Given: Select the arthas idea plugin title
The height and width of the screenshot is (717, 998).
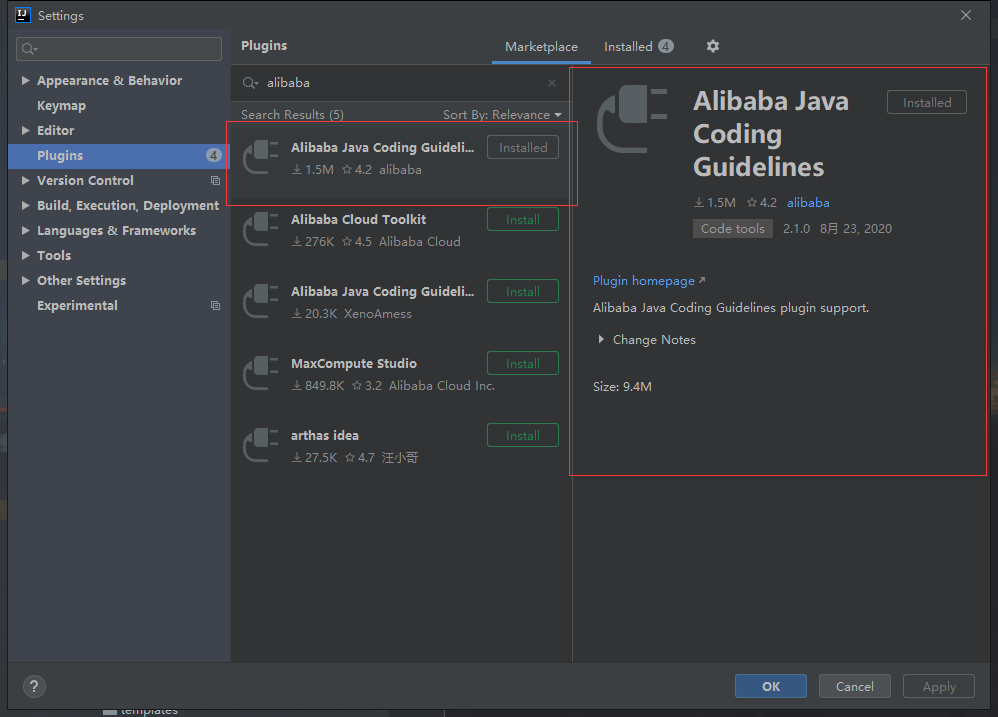Looking at the screenshot, I should (325, 435).
